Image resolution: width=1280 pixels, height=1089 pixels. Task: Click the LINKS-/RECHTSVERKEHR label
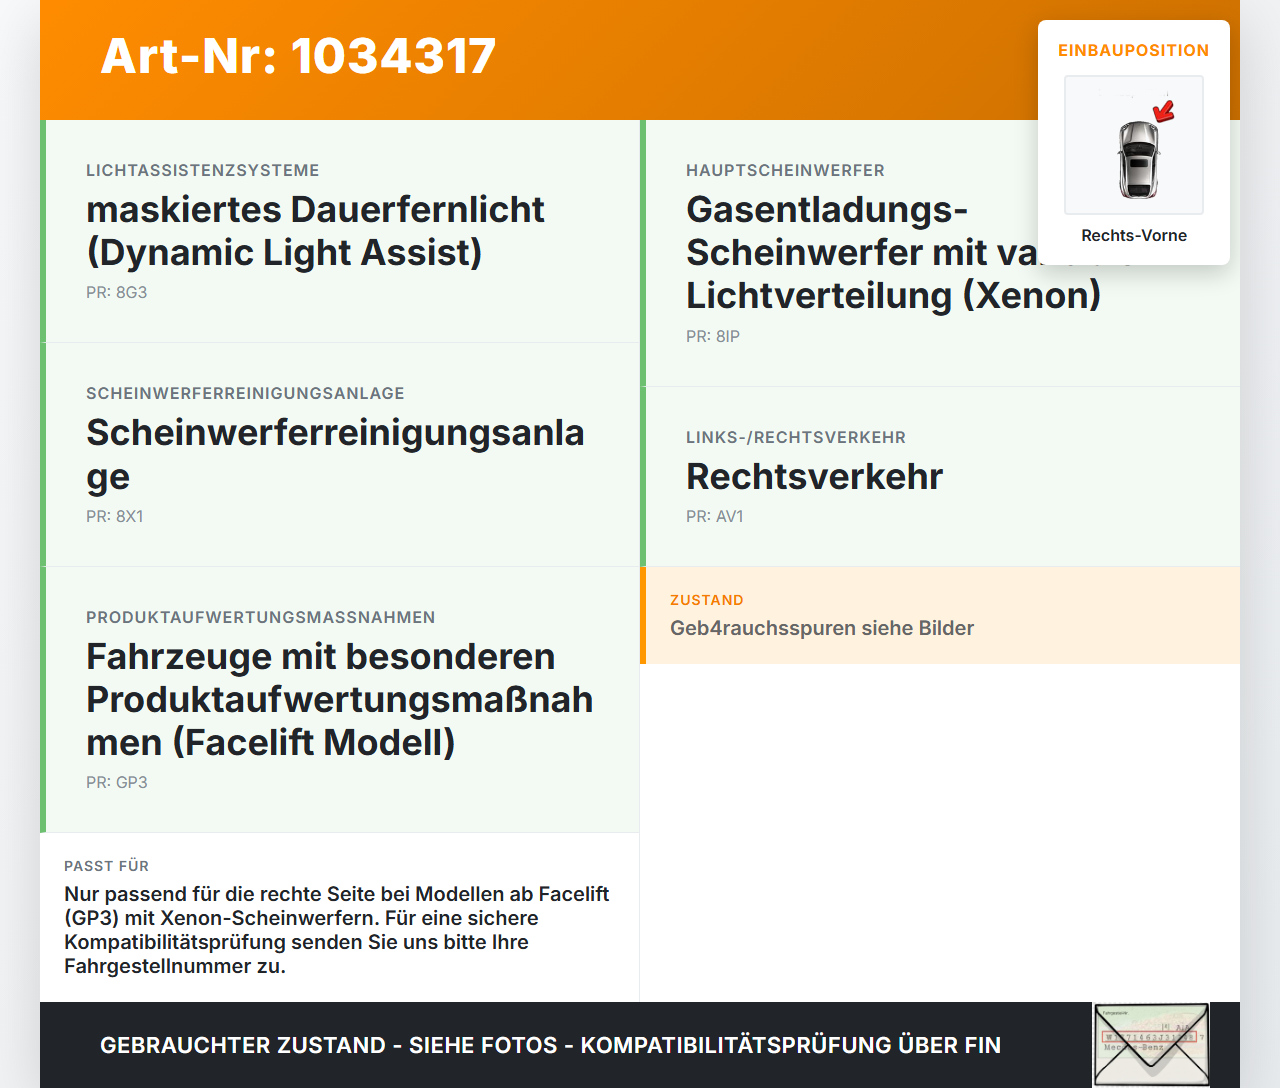coord(796,437)
